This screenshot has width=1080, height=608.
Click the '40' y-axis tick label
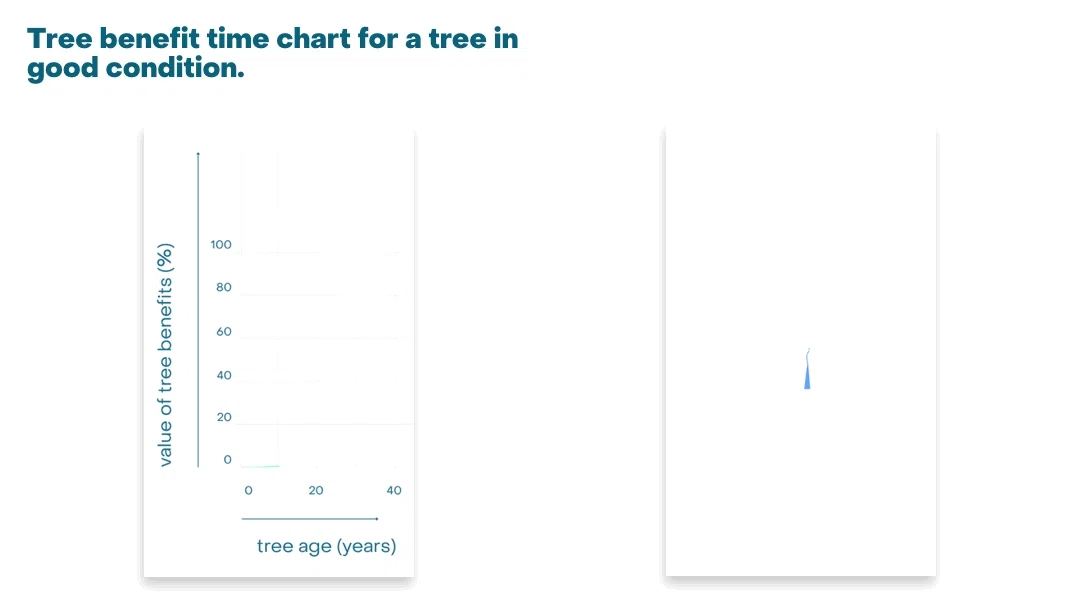[224, 375]
